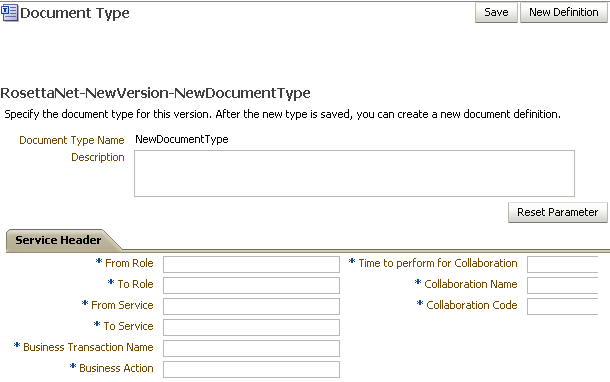Click the Description label
The image size is (610, 382).
click(x=98, y=158)
